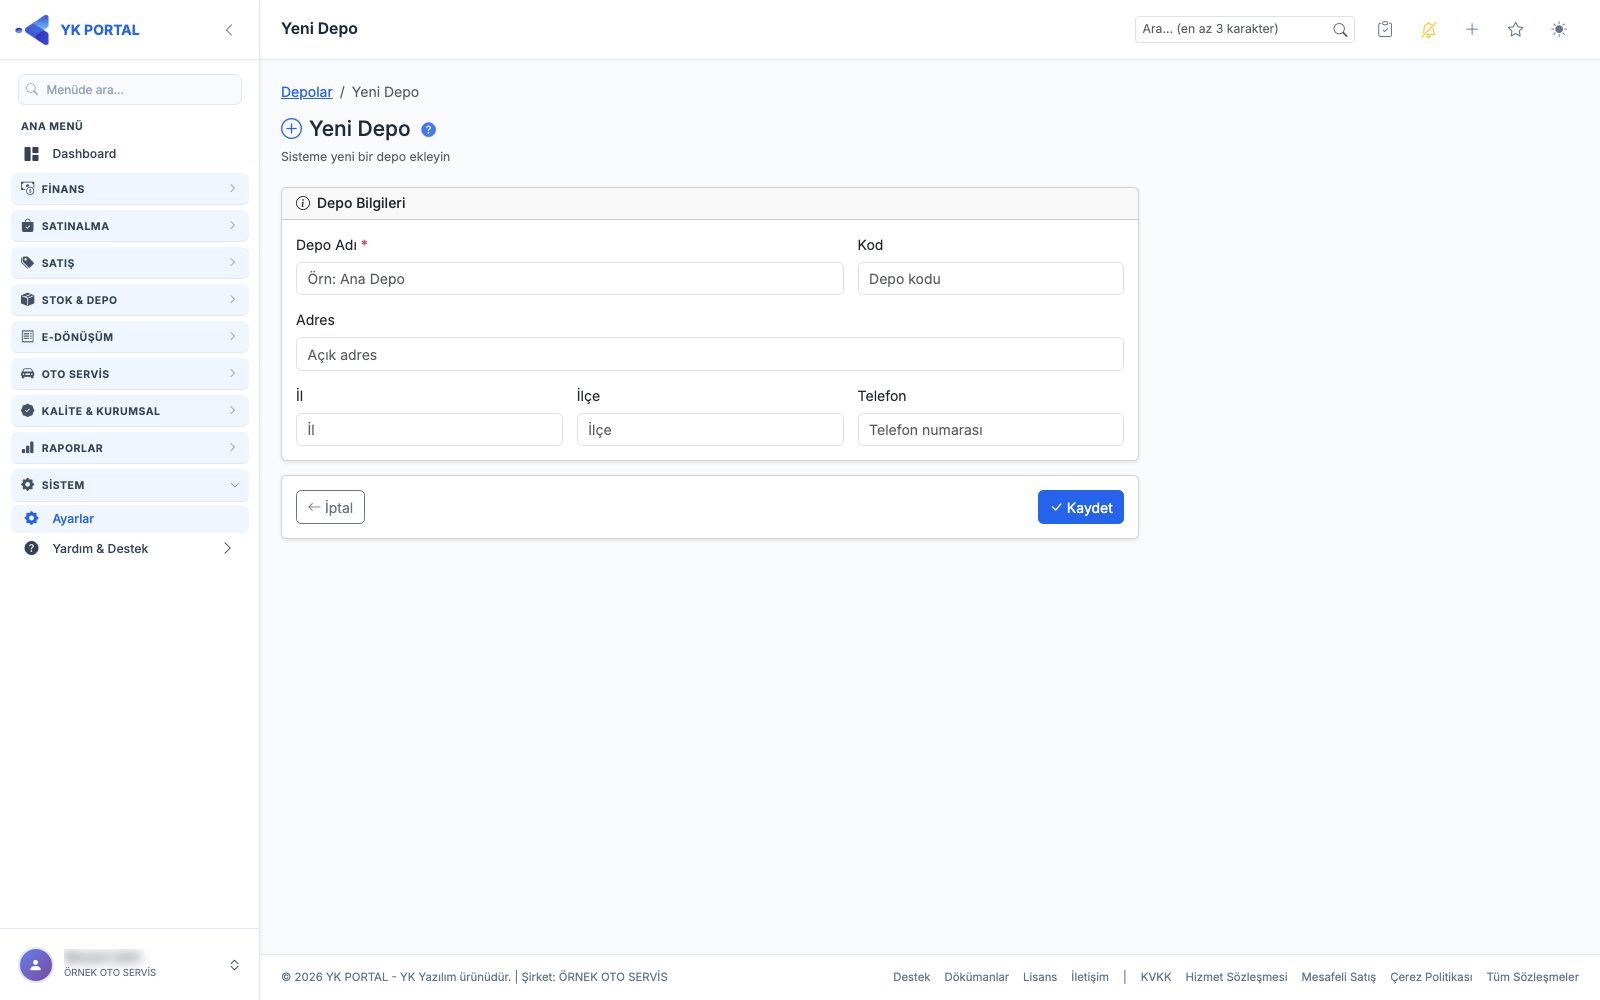Expand the SATIŞ menu section
This screenshot has width=1600, height=1000.
130,263
